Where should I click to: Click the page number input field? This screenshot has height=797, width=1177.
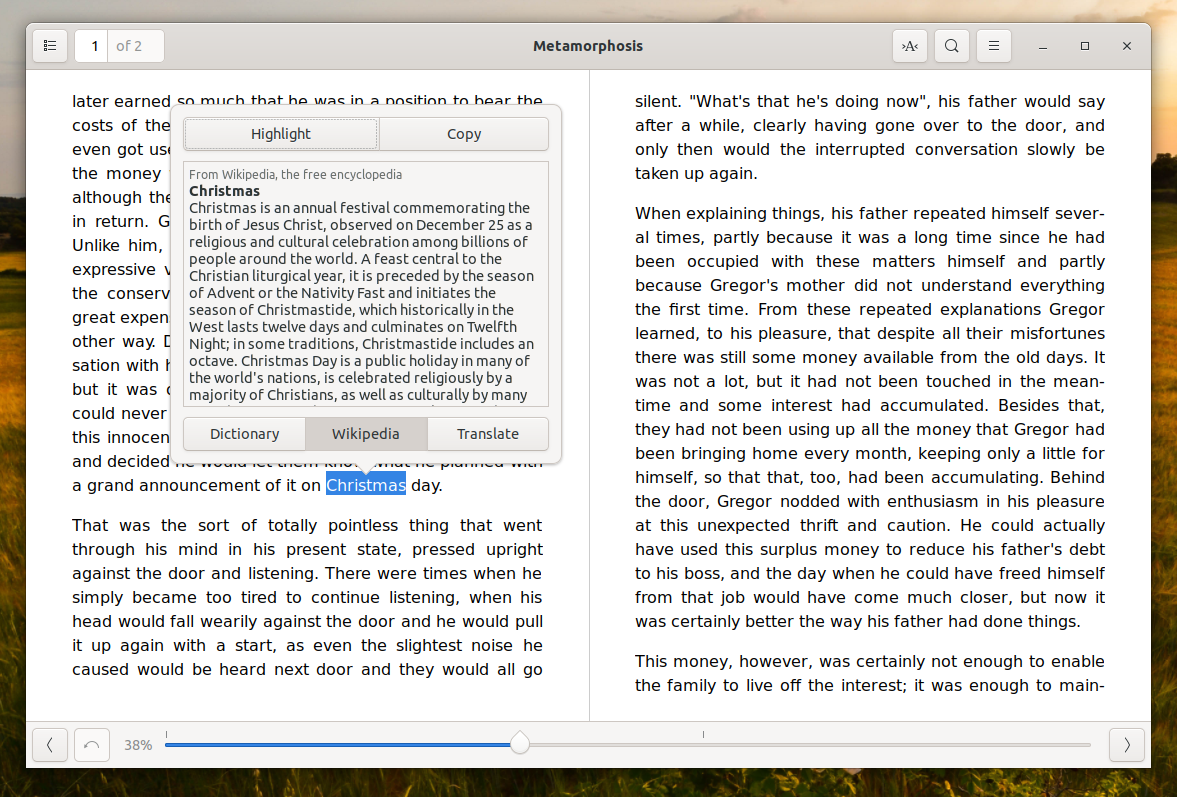pos(91,45)
